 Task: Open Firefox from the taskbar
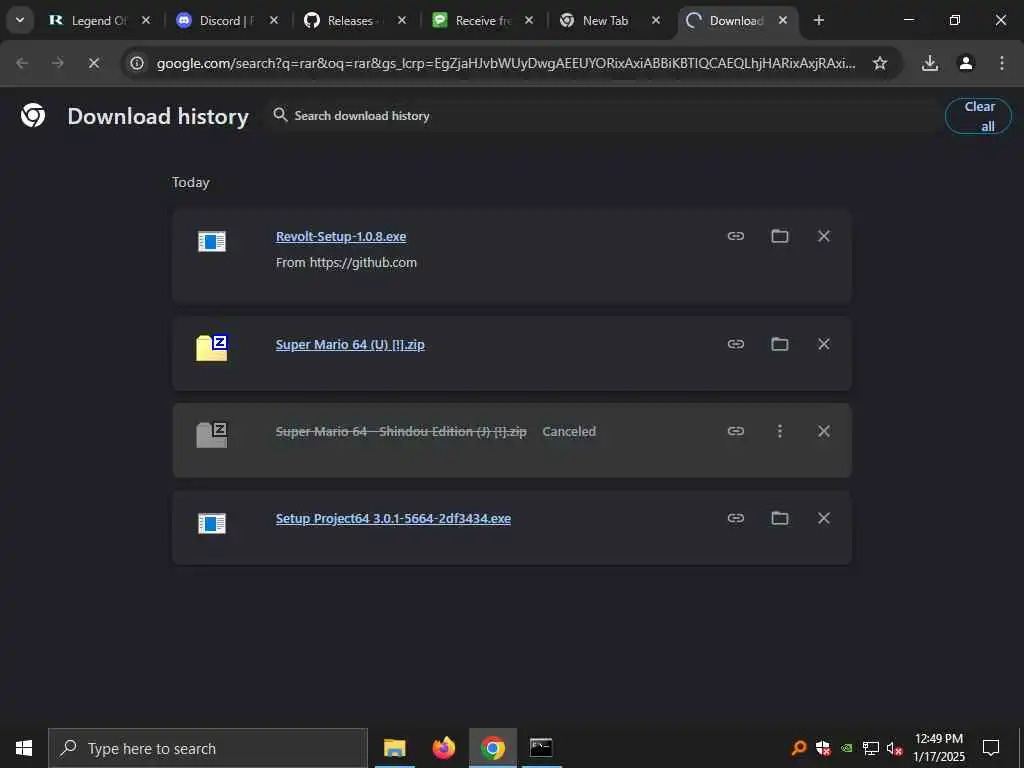[x=444, y=748]
